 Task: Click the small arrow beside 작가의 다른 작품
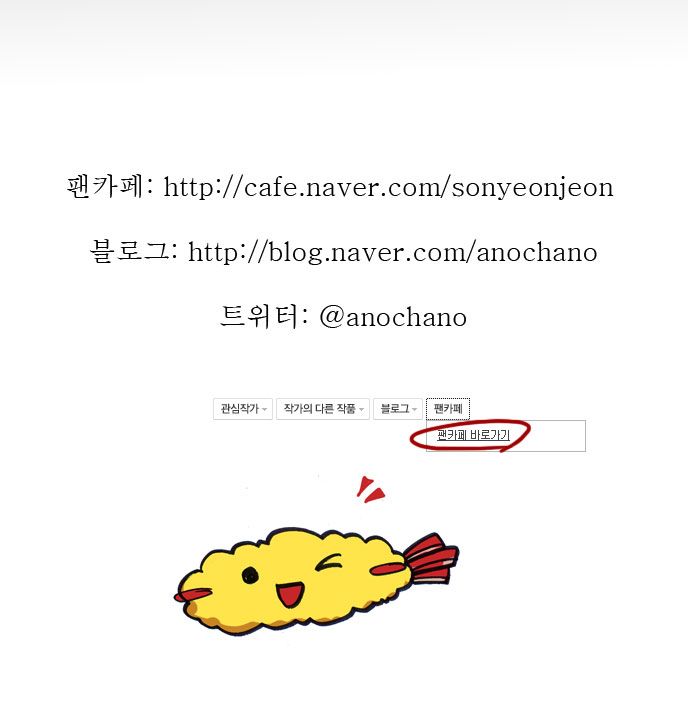361,410
